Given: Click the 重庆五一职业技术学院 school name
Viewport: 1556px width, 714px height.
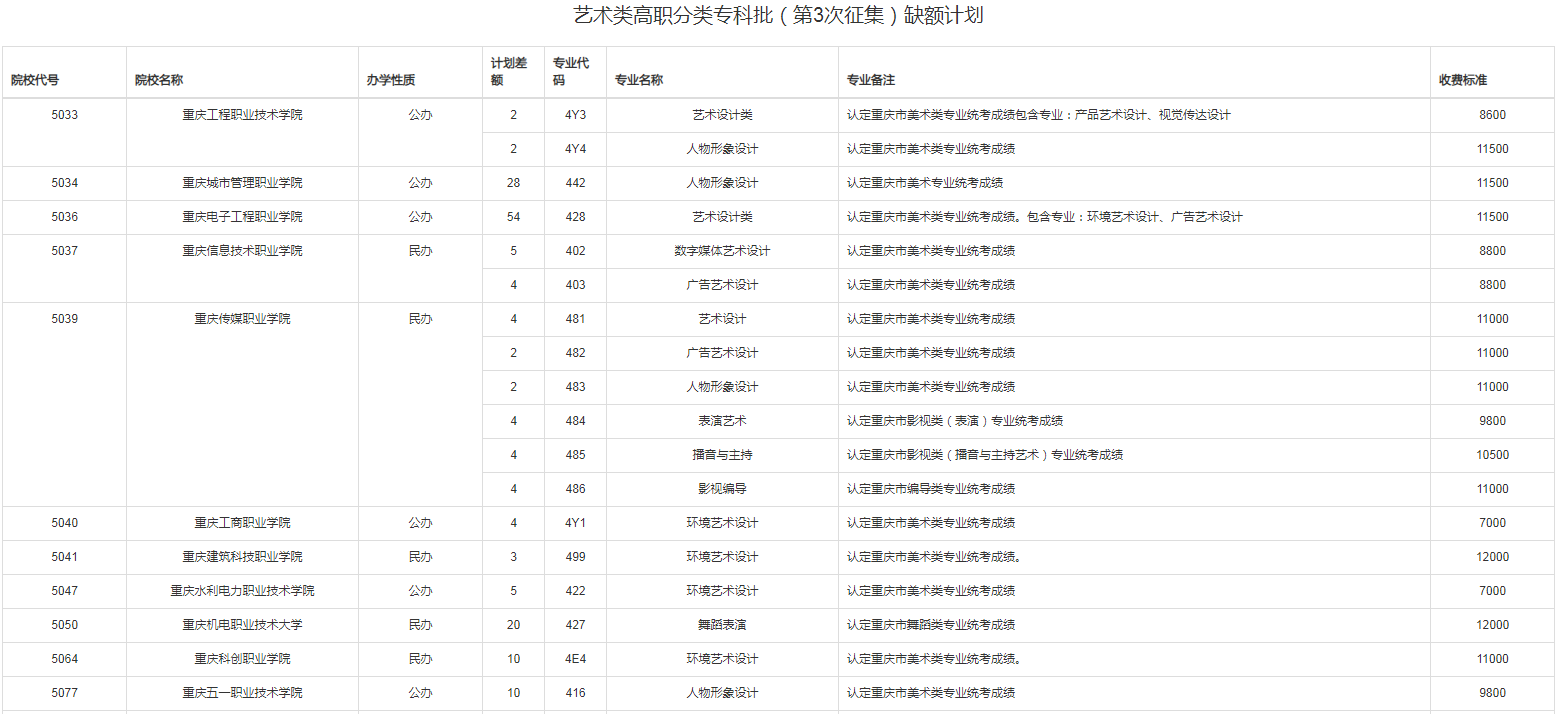Looking at the screenshot, I should pos(242,693).
